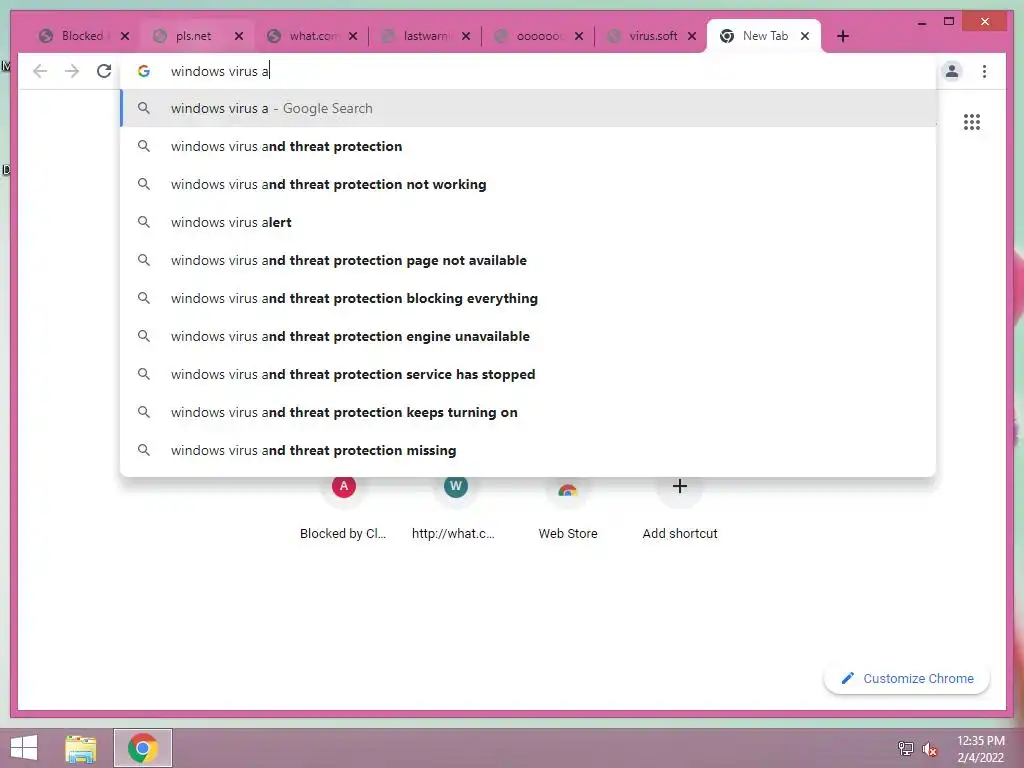Open the Windows Start menu
This screenshot has width=1024, height=768.
(x=24, y=748)
